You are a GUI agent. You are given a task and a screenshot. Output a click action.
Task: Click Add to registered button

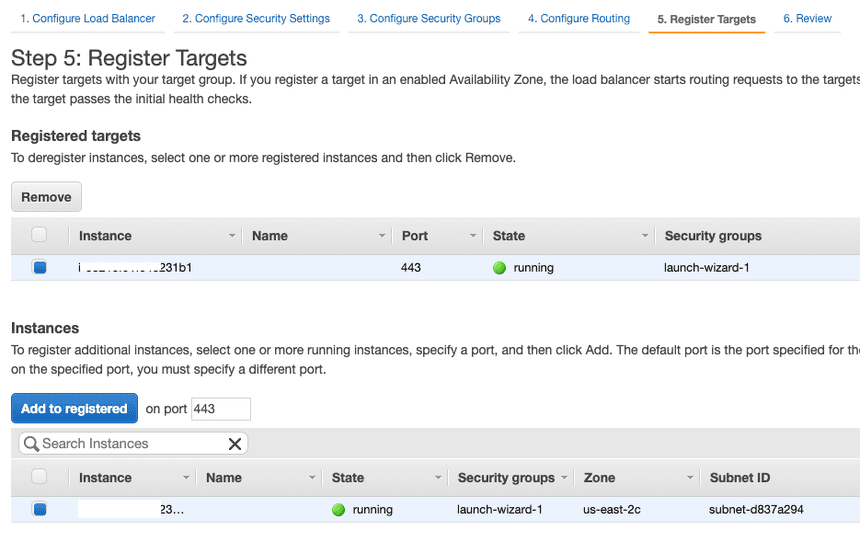pos(74,408)
